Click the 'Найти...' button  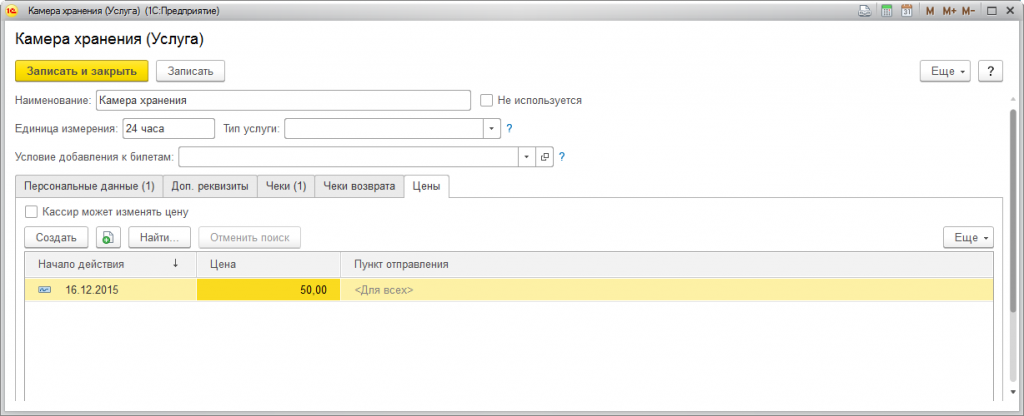tap(159, 238)
